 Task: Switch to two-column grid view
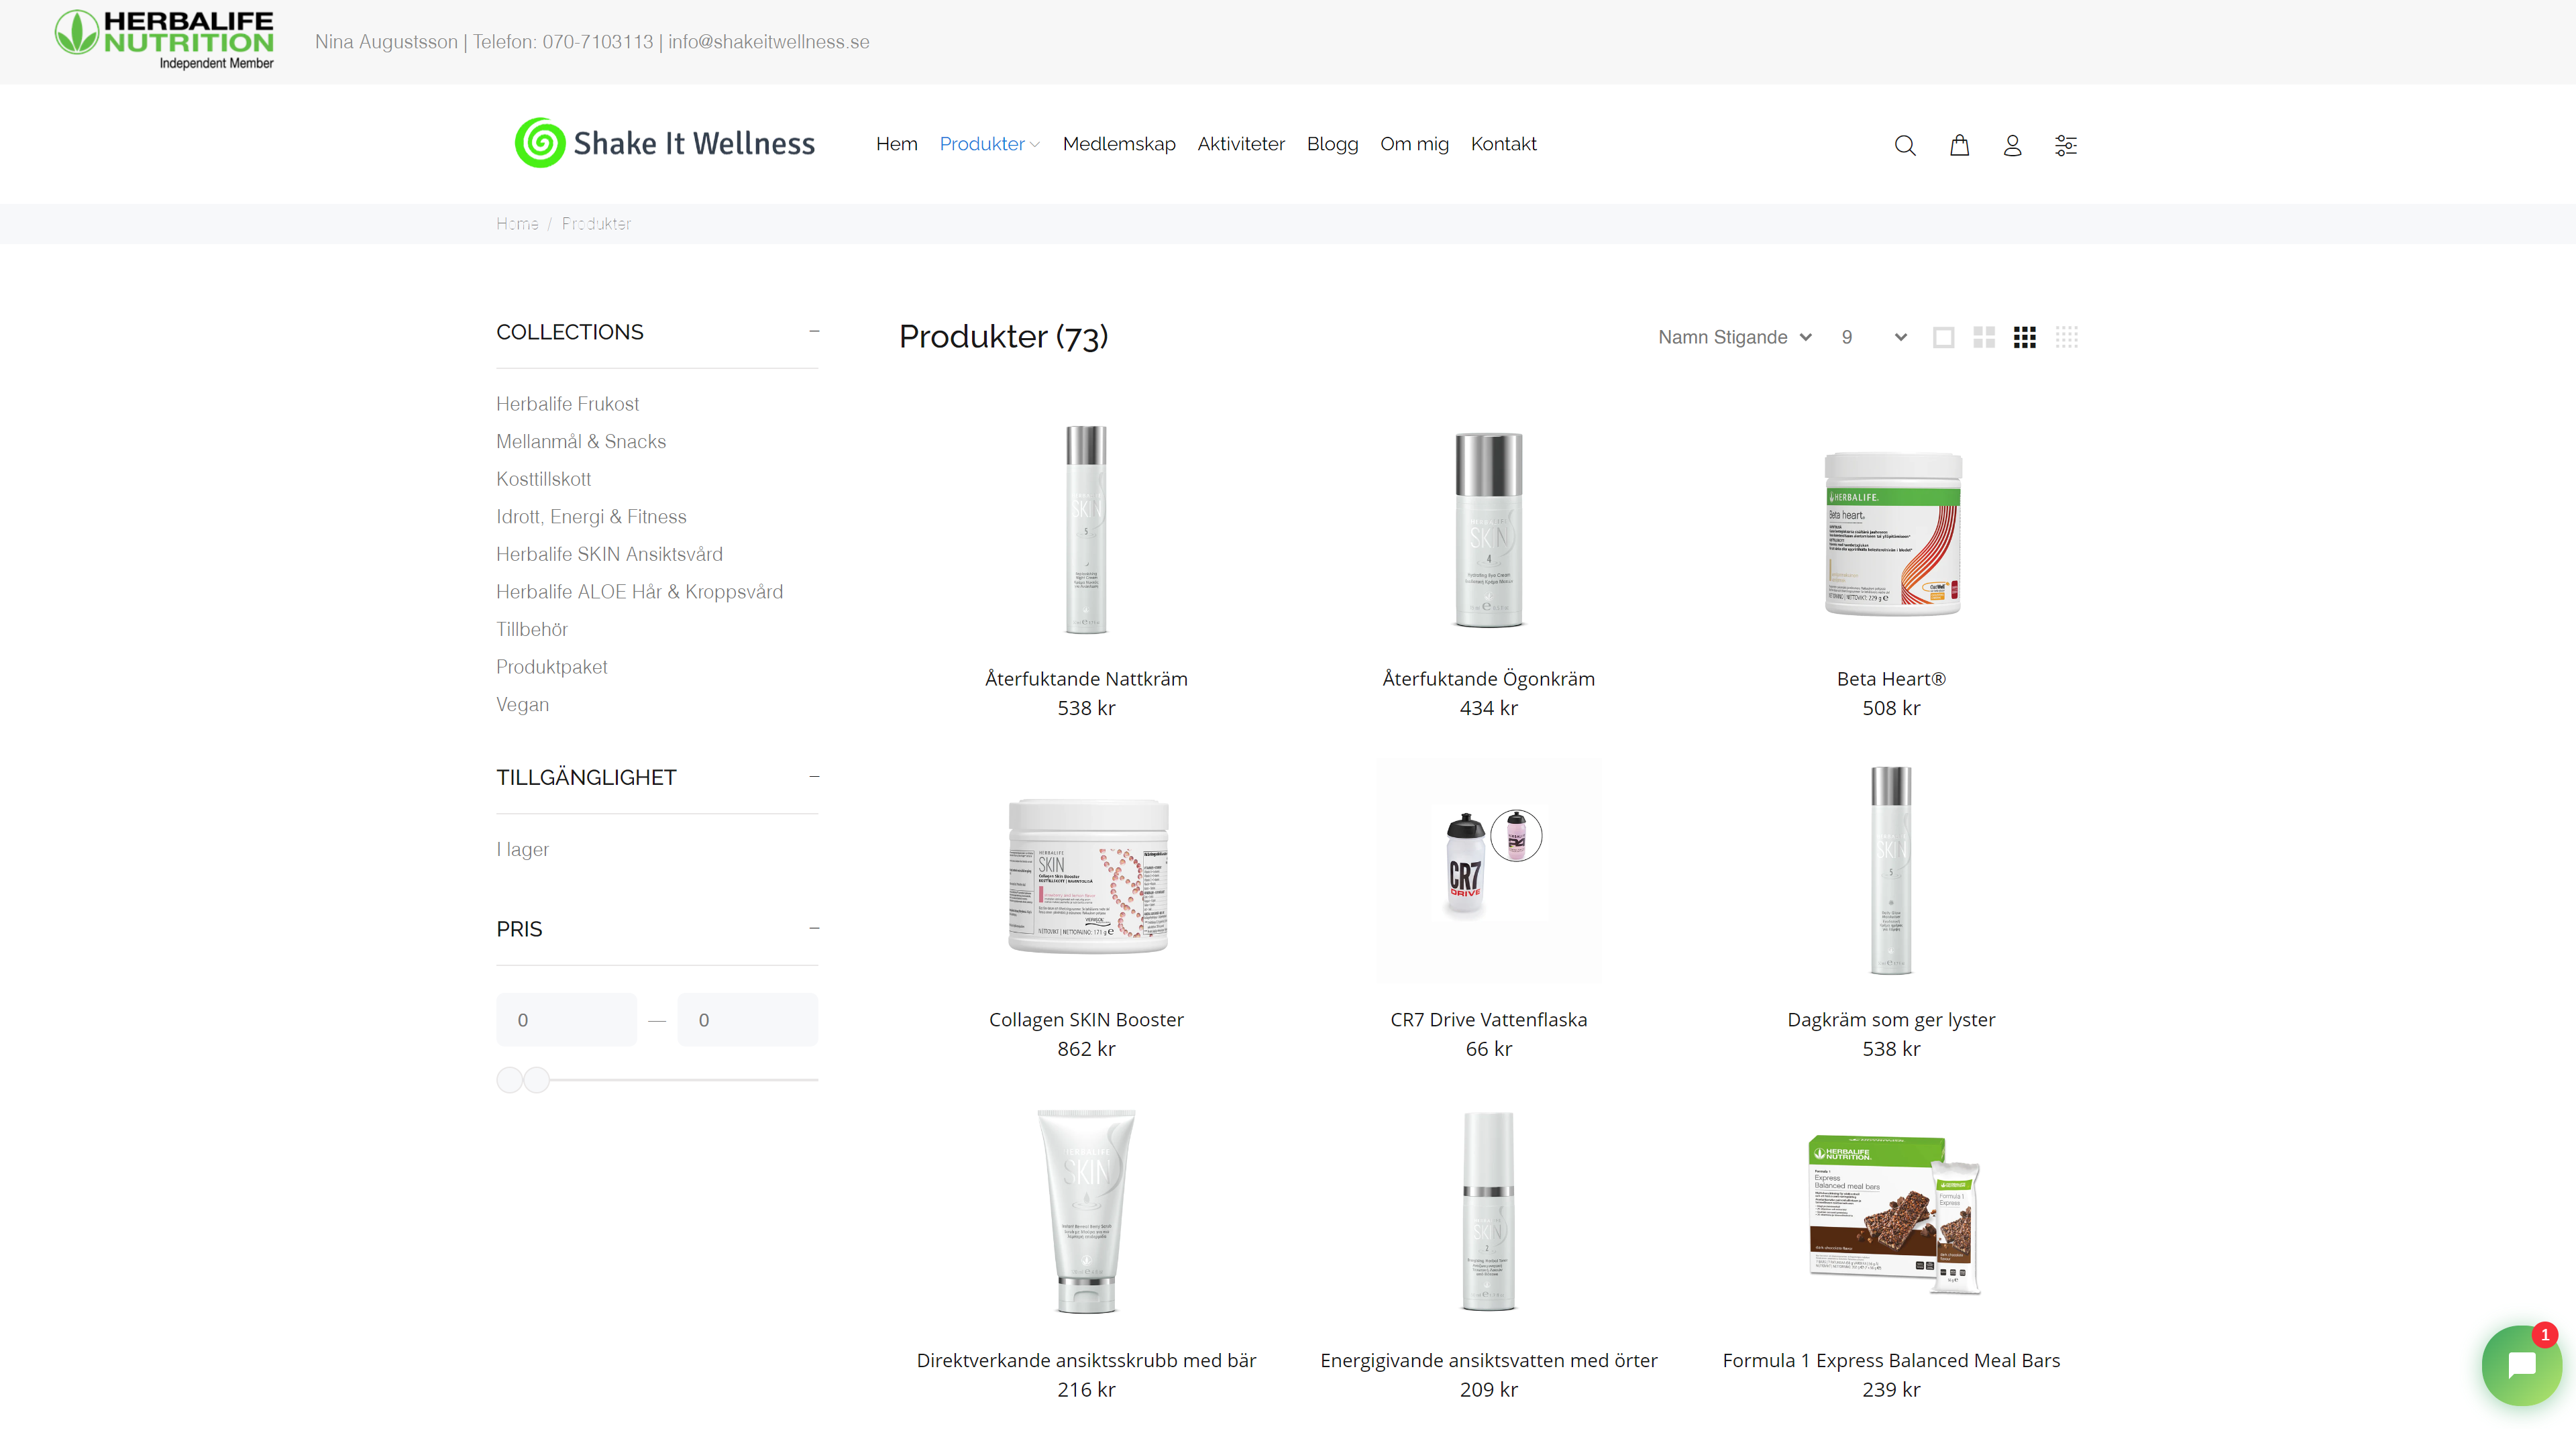coord(1984,338)
